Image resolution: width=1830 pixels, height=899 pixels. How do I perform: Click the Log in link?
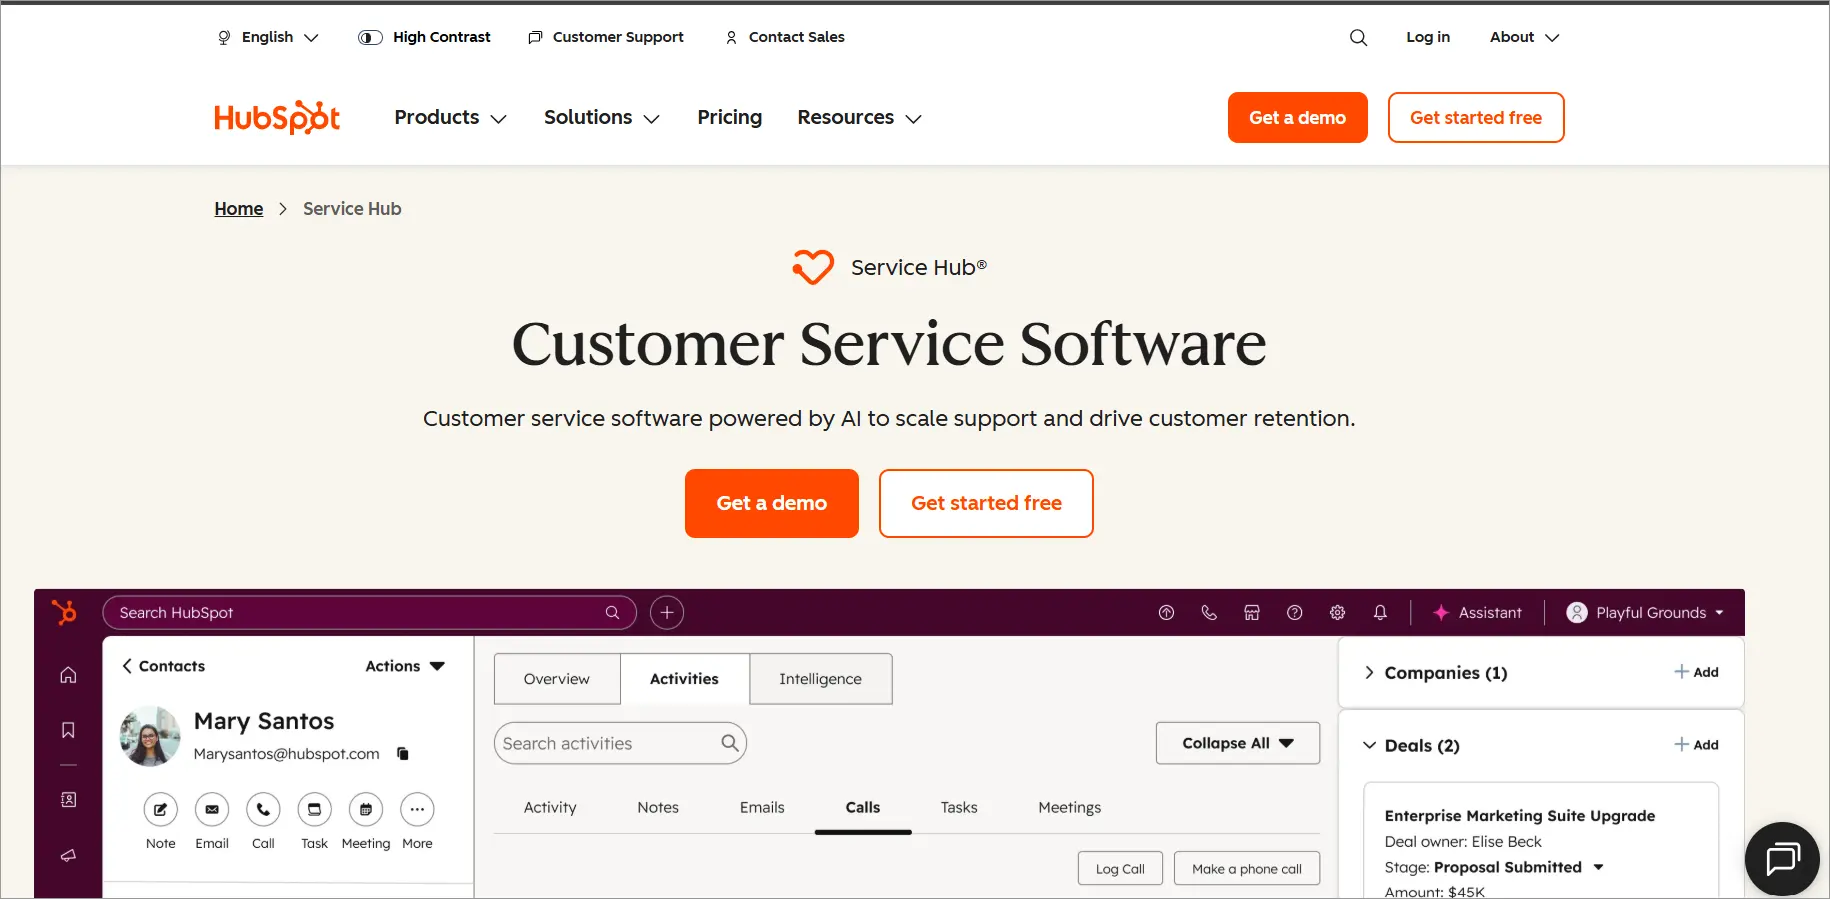coord(1428,37)
